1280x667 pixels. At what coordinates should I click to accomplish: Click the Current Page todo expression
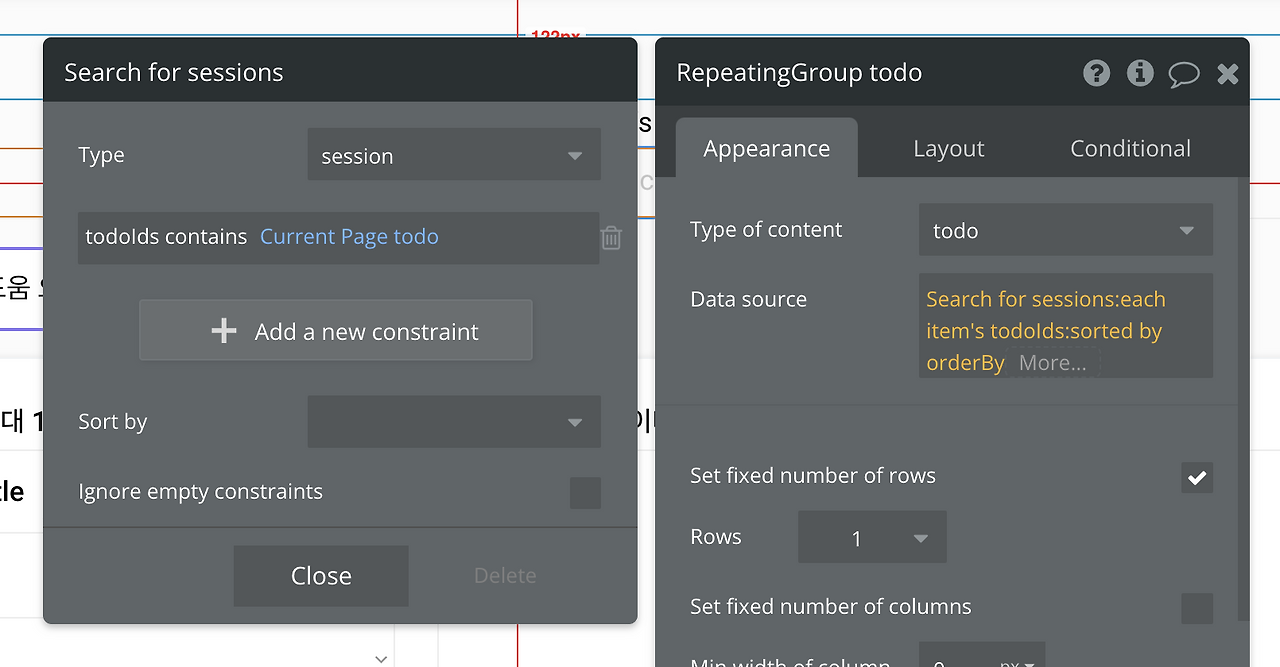(x=349, y=237)
